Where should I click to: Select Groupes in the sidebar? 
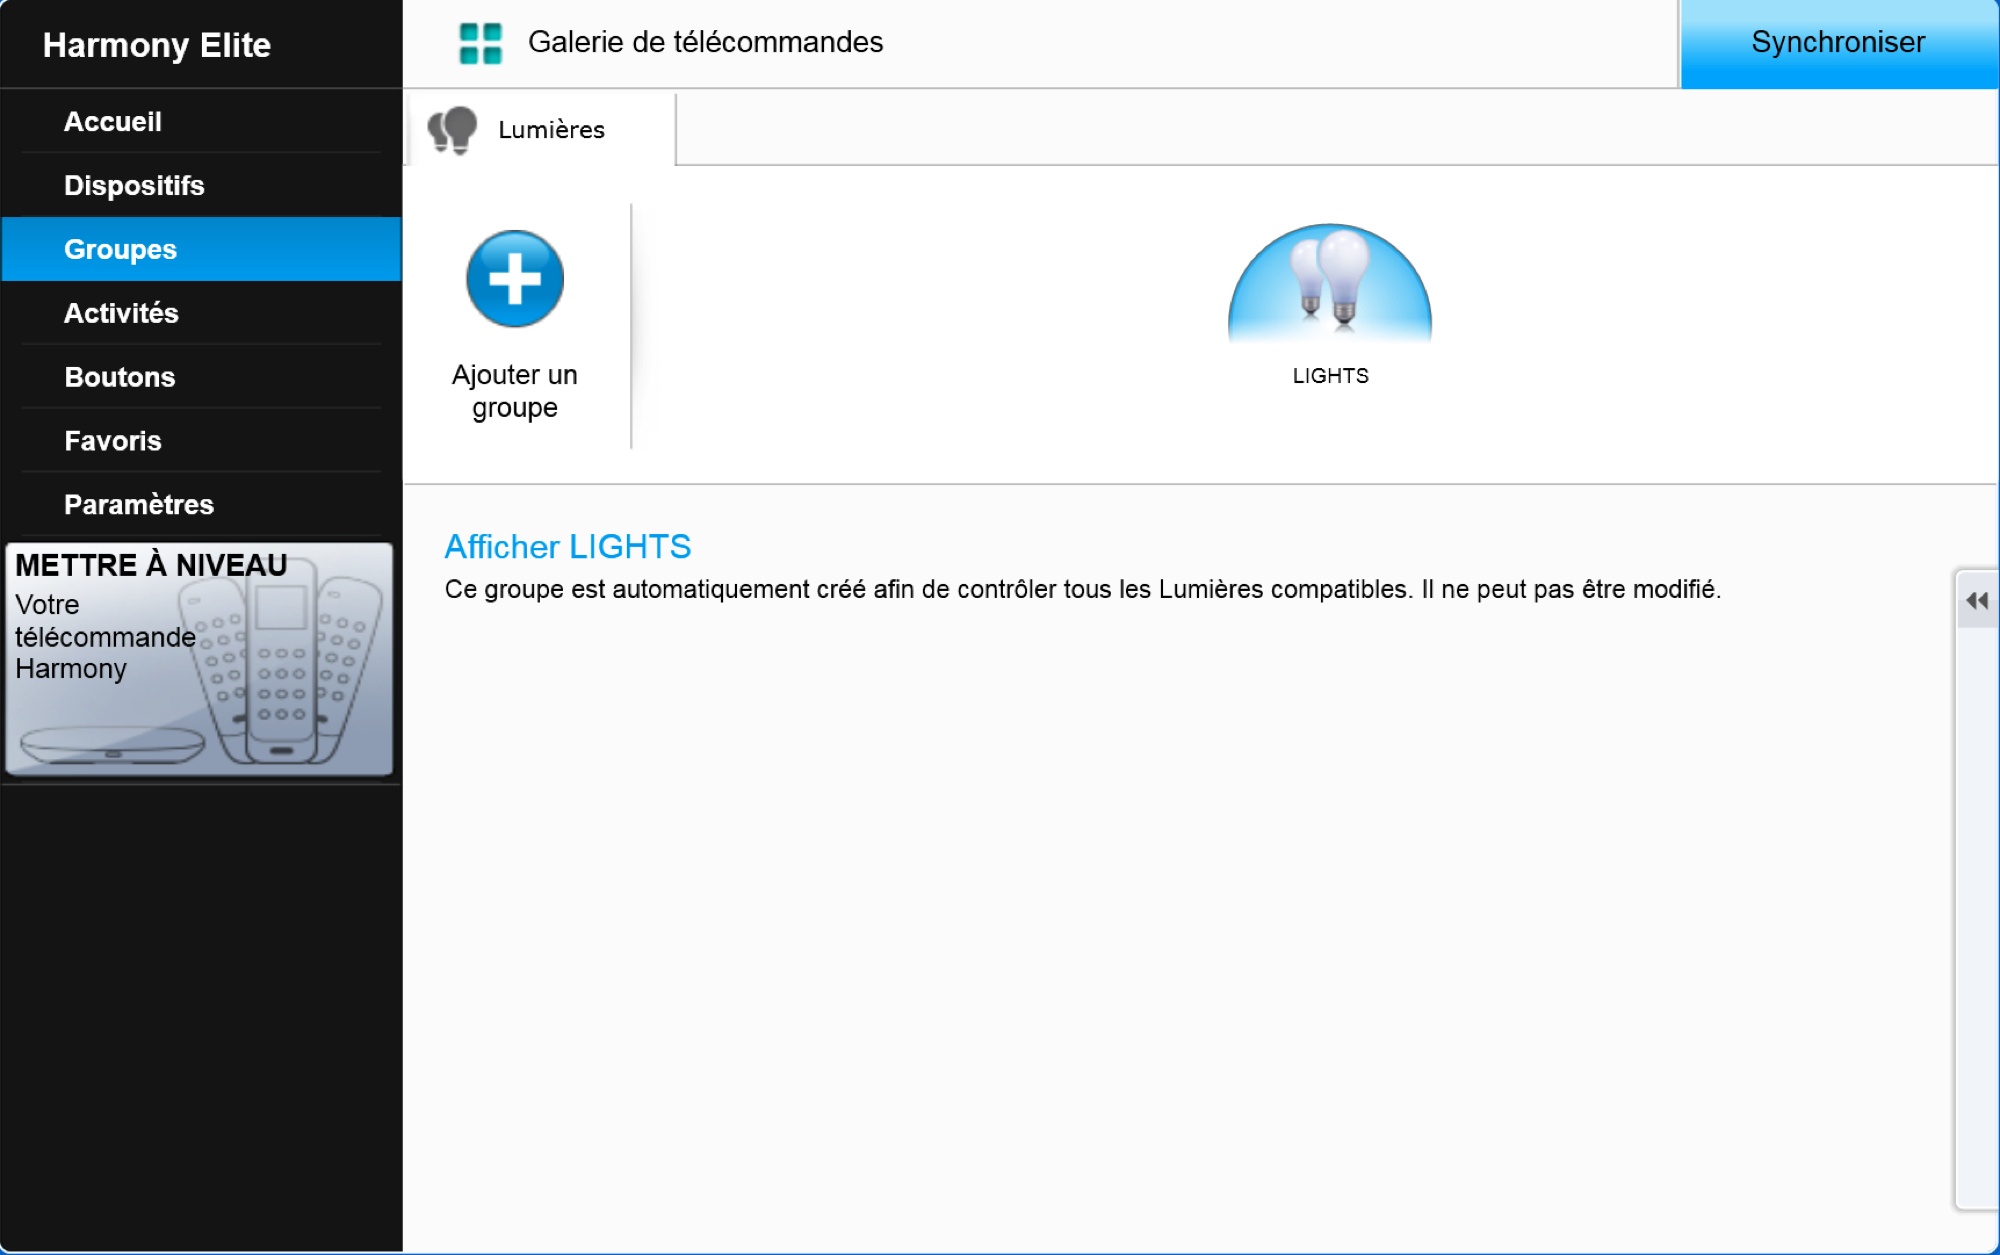[201, 250]
